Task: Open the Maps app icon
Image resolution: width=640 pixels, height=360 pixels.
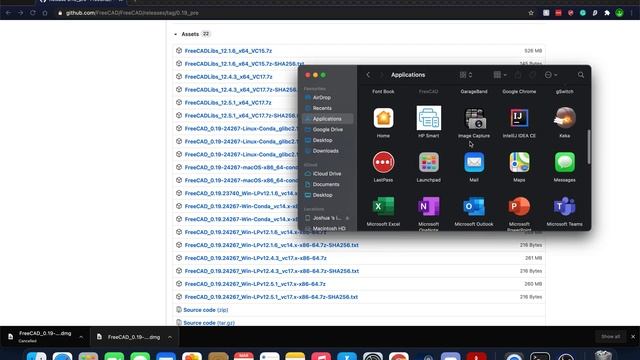Action: point(519,162)
